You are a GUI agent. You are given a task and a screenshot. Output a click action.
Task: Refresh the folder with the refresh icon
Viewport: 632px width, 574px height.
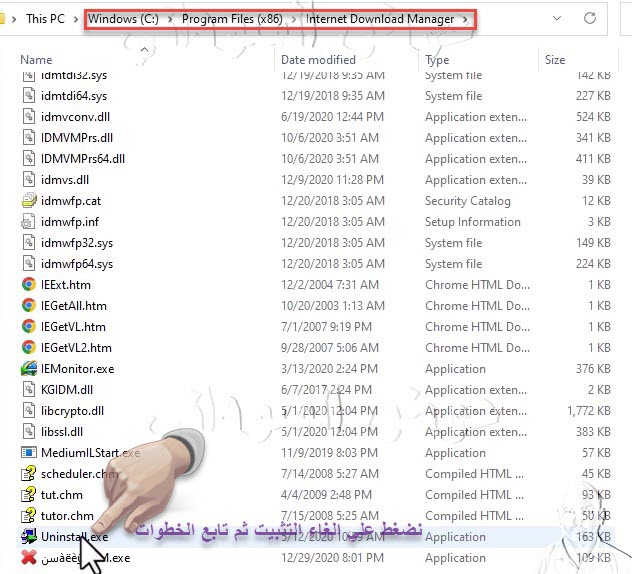coord(591,18)
